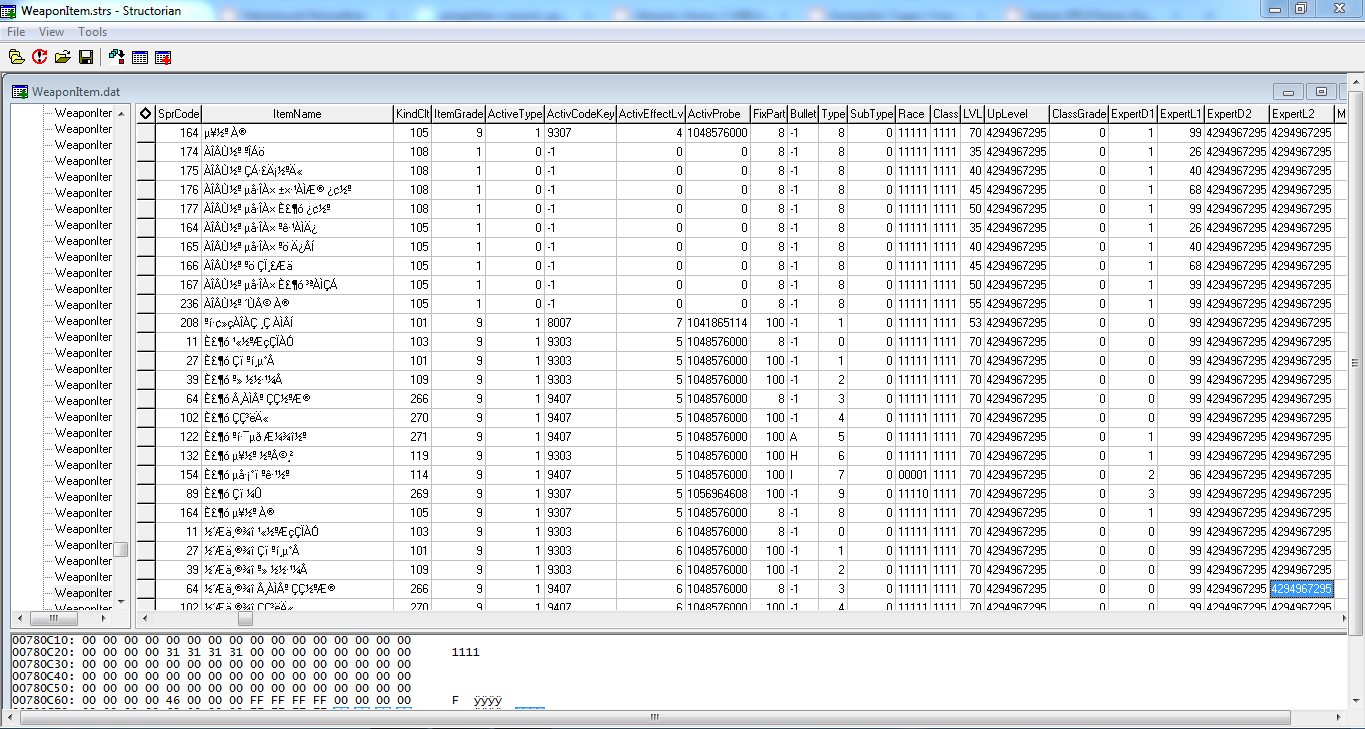Click the tree panel's scroll-up arrow
This screenshot has width=1365, height=729.
[x=120, y=112]
